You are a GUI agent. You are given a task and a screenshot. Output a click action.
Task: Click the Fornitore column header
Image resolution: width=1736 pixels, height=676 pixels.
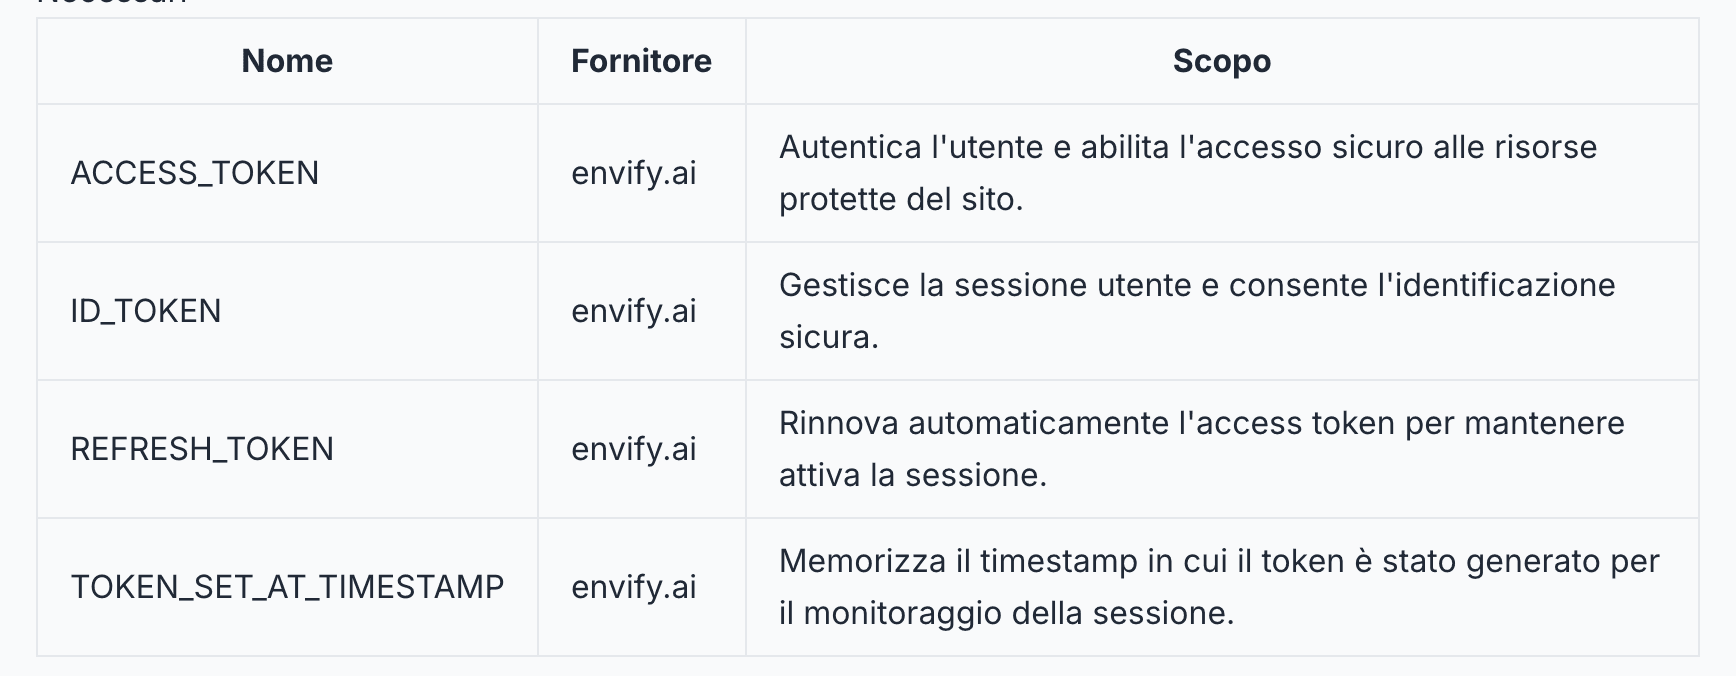pyautogui.click(x=641, y=61)
